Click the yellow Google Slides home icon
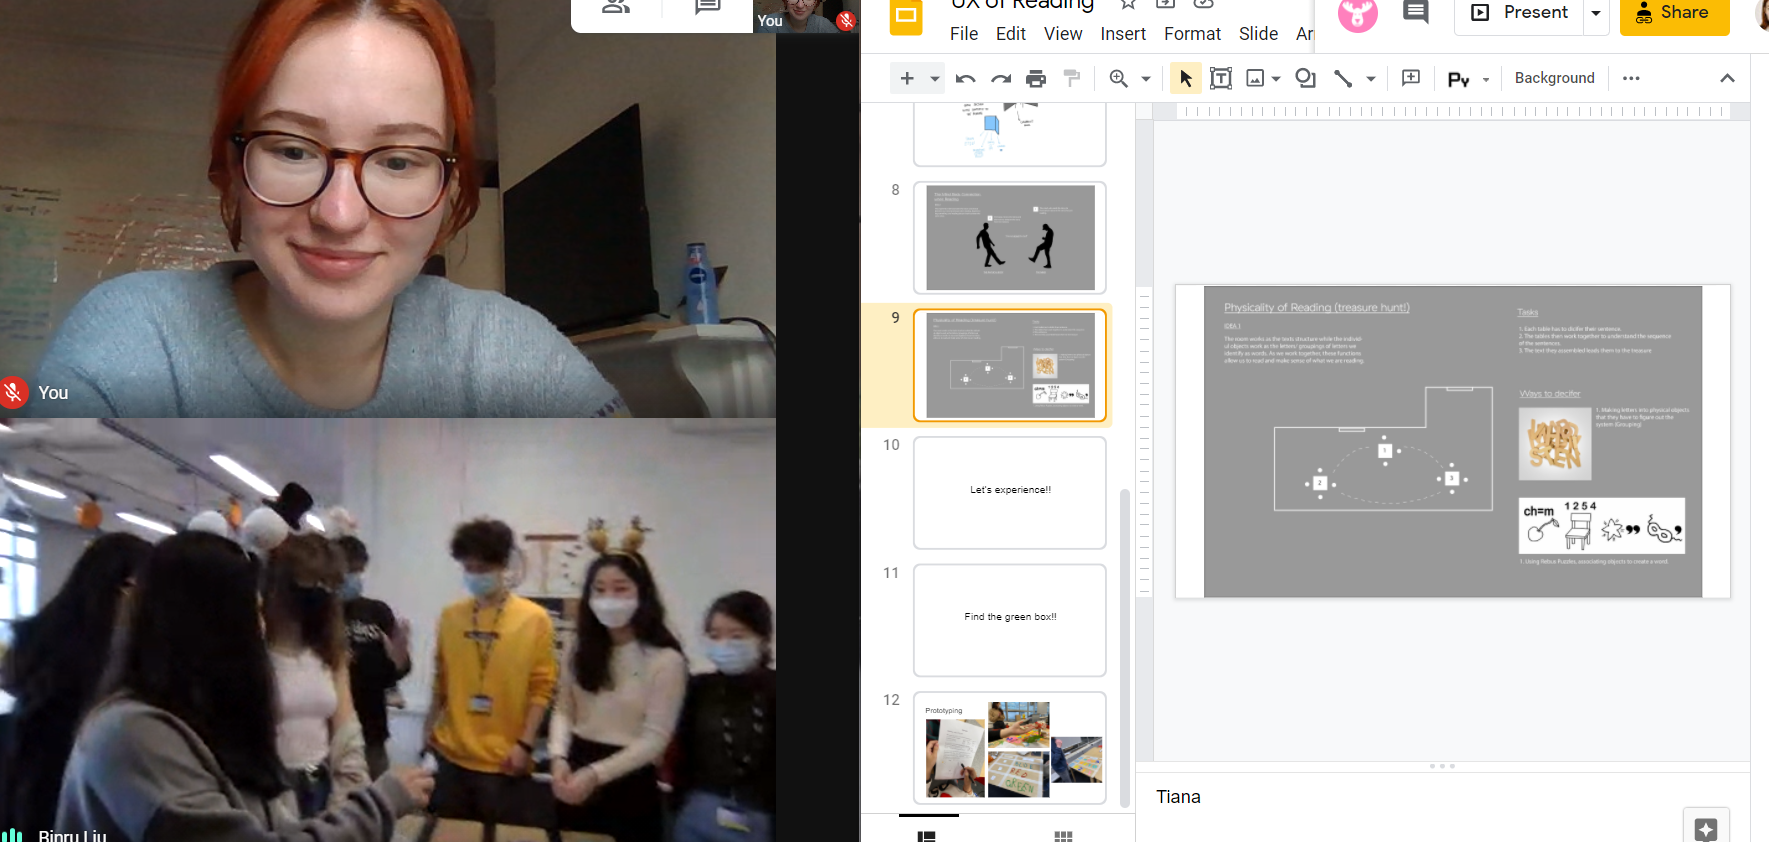 tap(906, 16)
